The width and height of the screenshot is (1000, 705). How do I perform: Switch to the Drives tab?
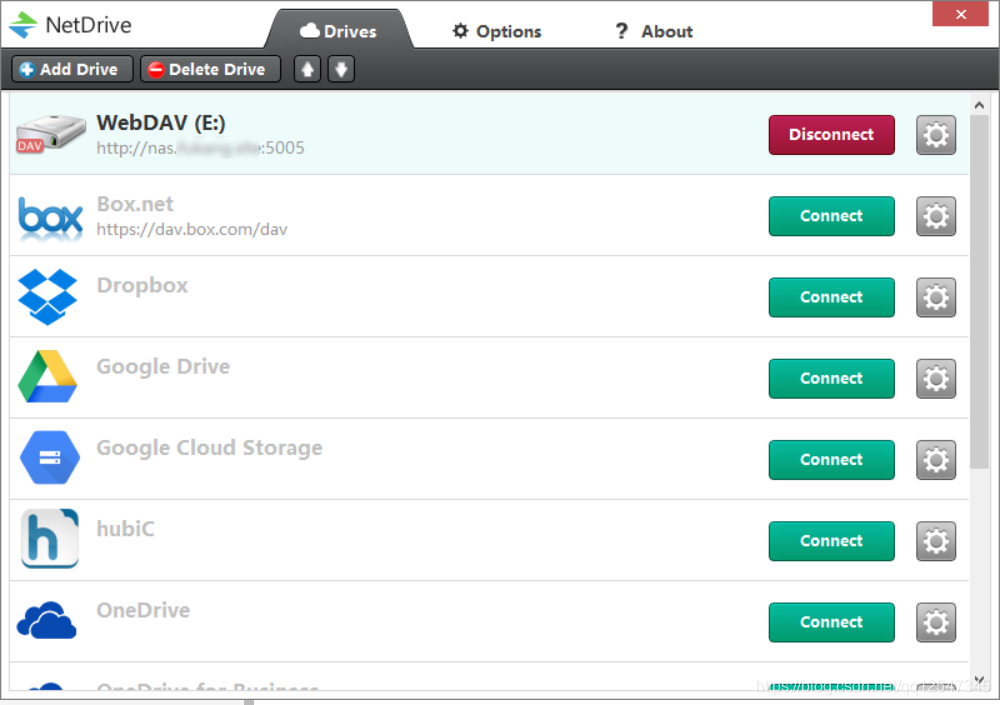[x=339, y=31]
